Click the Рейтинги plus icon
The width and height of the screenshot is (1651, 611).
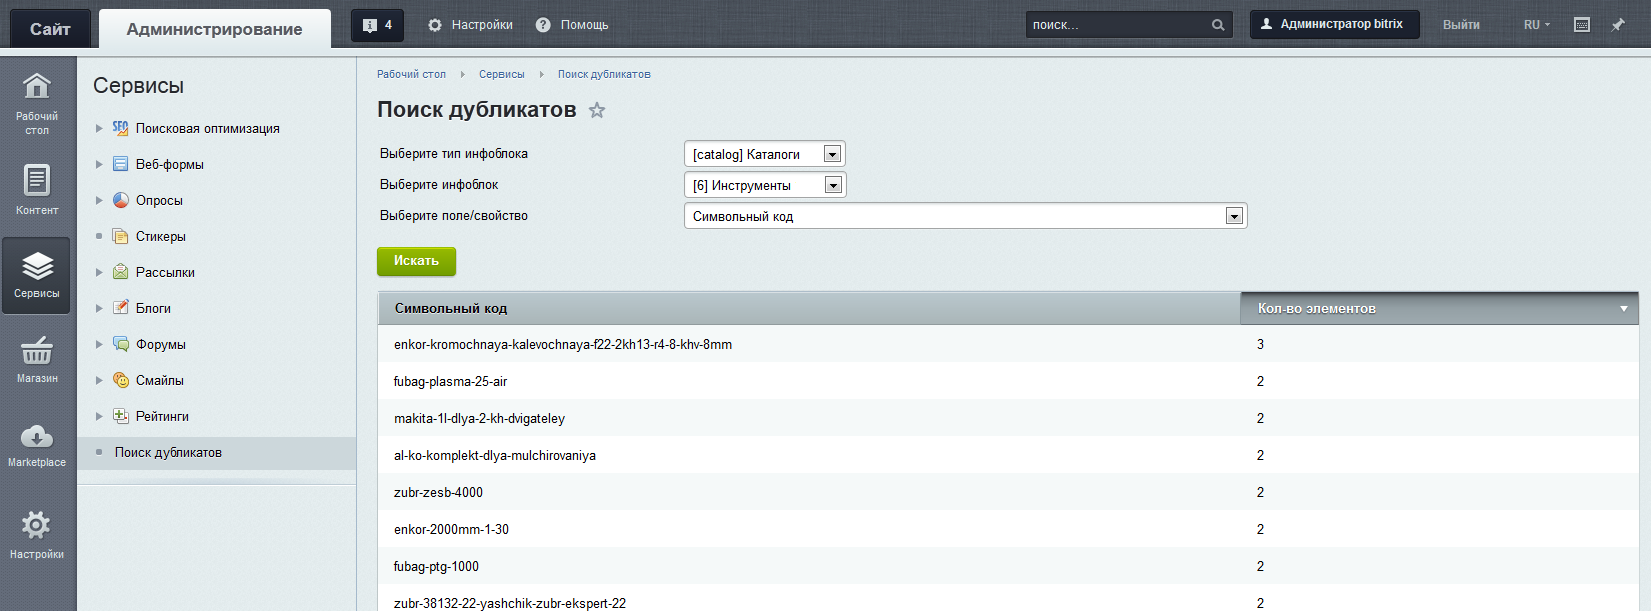120,416
